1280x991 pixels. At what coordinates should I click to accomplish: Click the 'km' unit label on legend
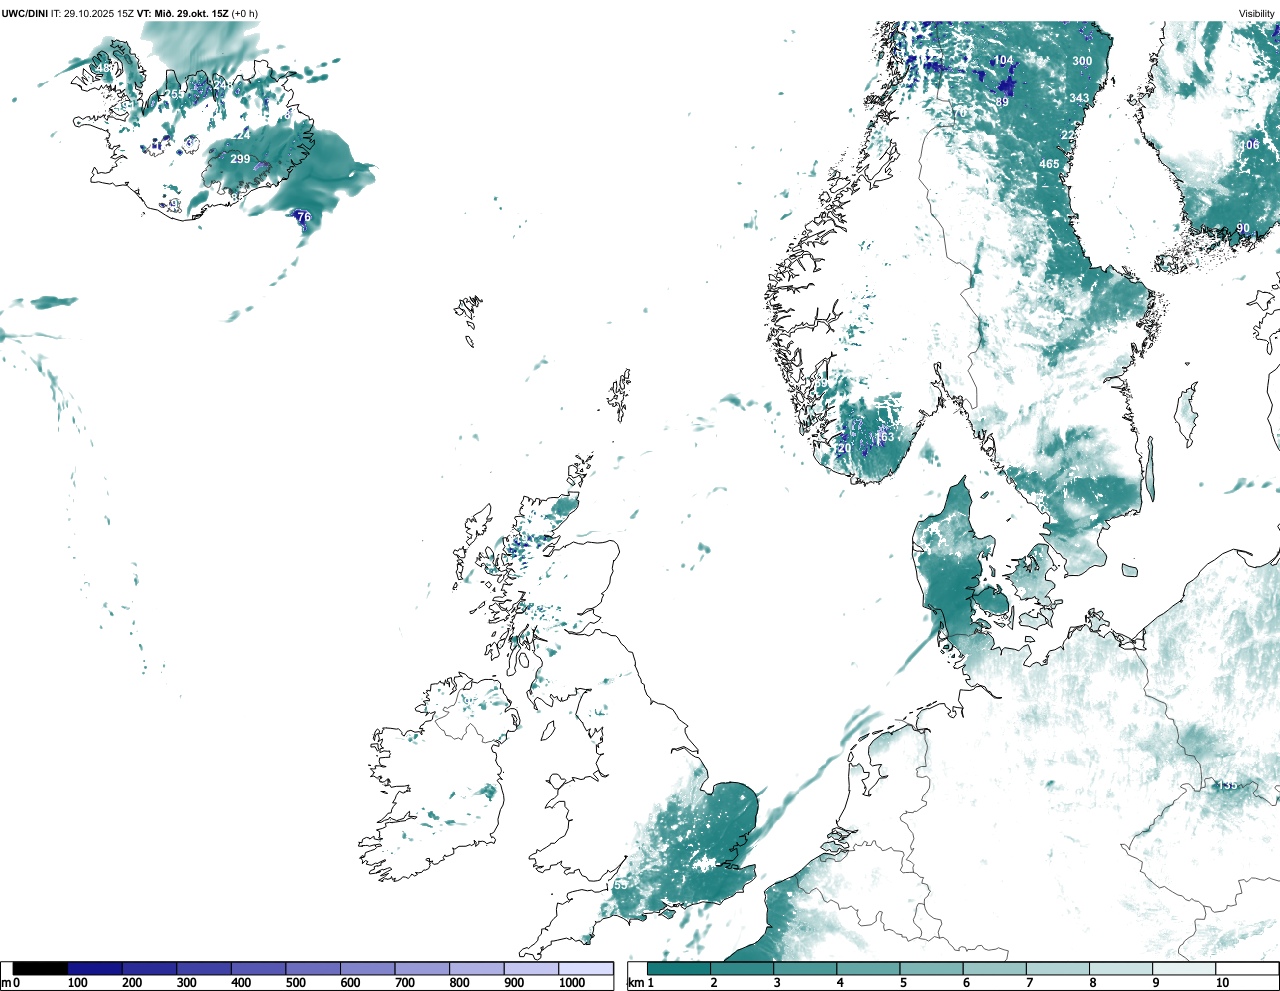pyautogui.click(x=636, y=983)
